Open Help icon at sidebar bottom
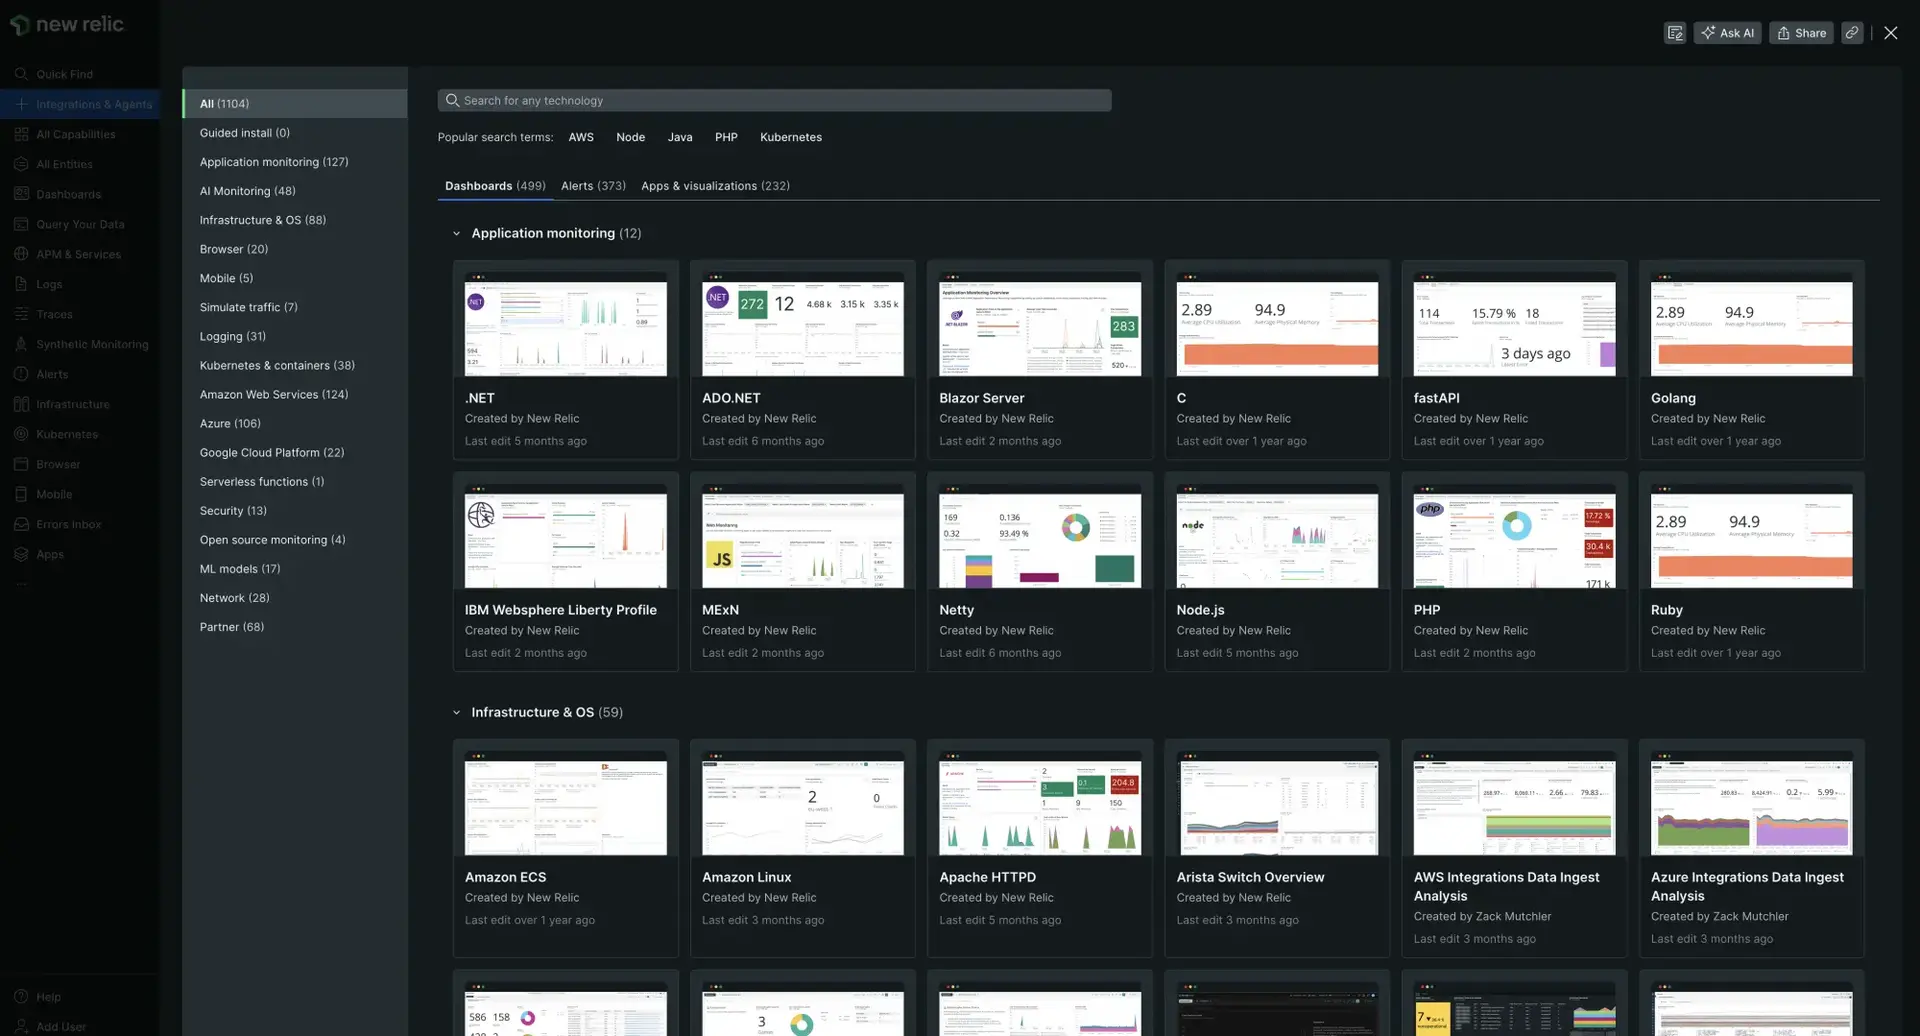The width and height of the screenshot is (1920, 1036). click(21, 997)
